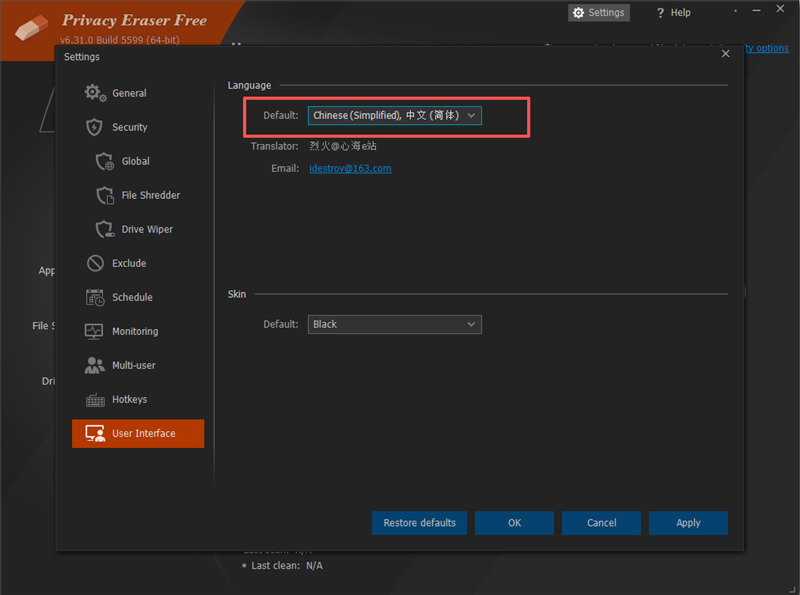The width and height of the screenshot is (800, 595).
Task: Select the User Interface page label
Action: pyautogui.click(x=144, y=433)
